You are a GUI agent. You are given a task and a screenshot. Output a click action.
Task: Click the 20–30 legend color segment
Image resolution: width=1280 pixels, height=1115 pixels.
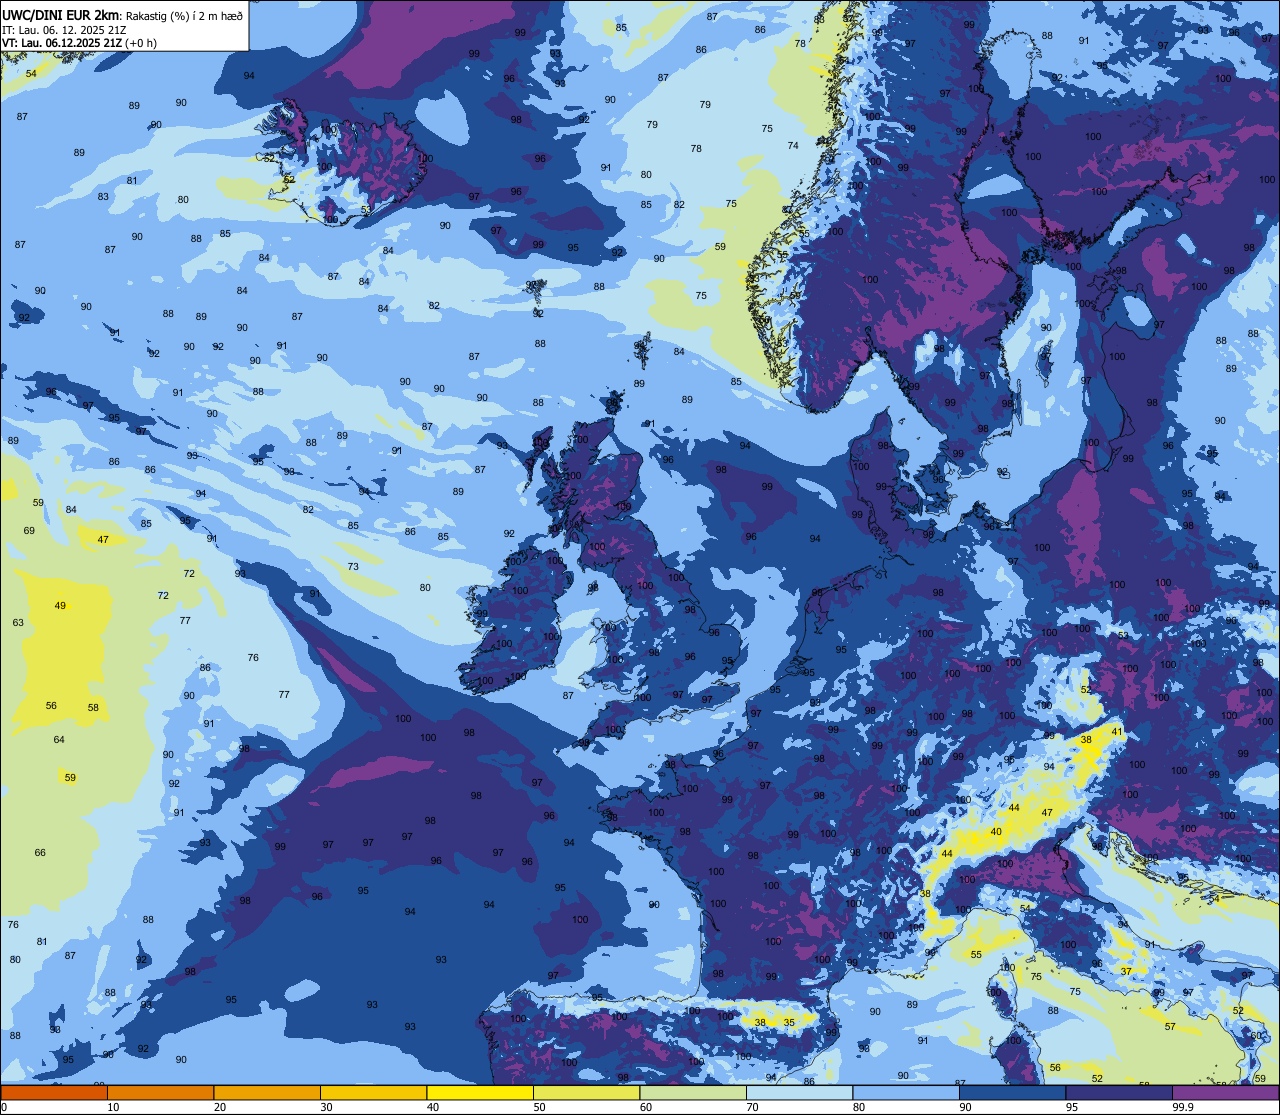click(267, 1092)
